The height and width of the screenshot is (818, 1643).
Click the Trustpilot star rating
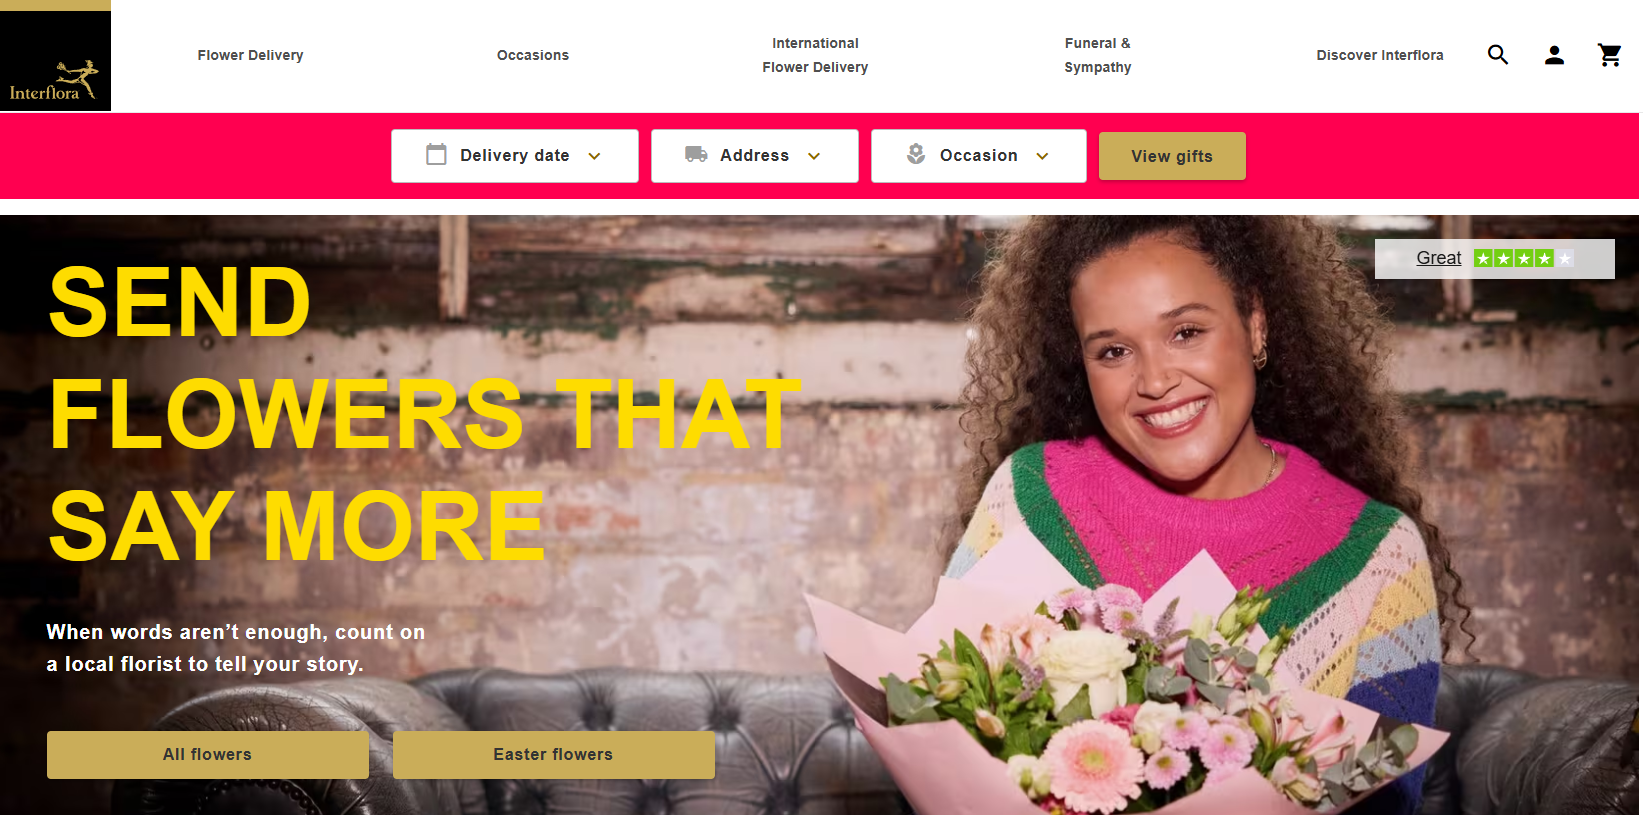point(1523,259)
